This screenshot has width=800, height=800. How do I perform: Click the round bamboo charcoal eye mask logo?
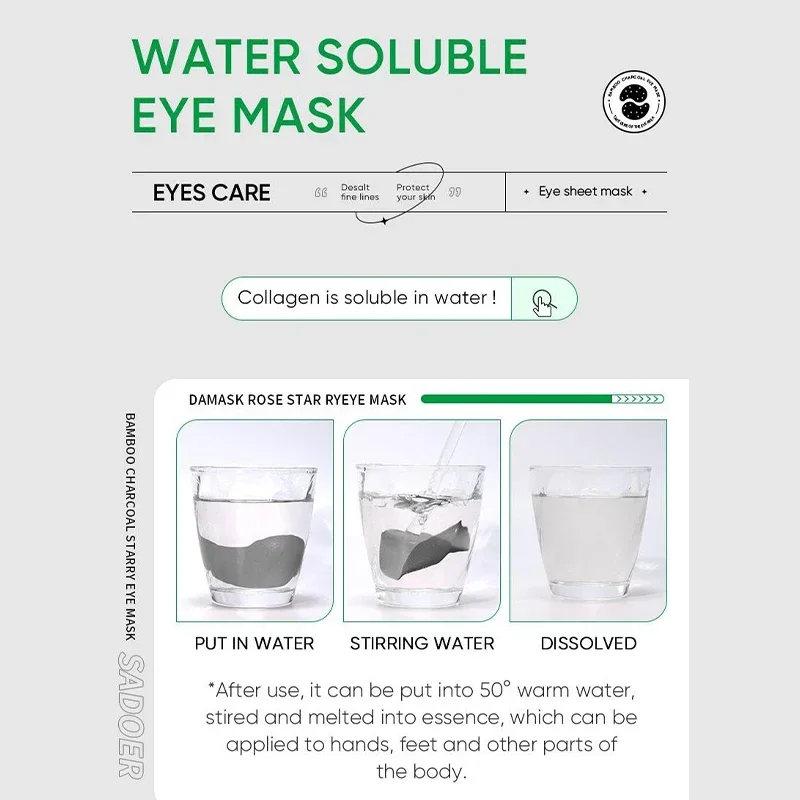tap(634, 102)
